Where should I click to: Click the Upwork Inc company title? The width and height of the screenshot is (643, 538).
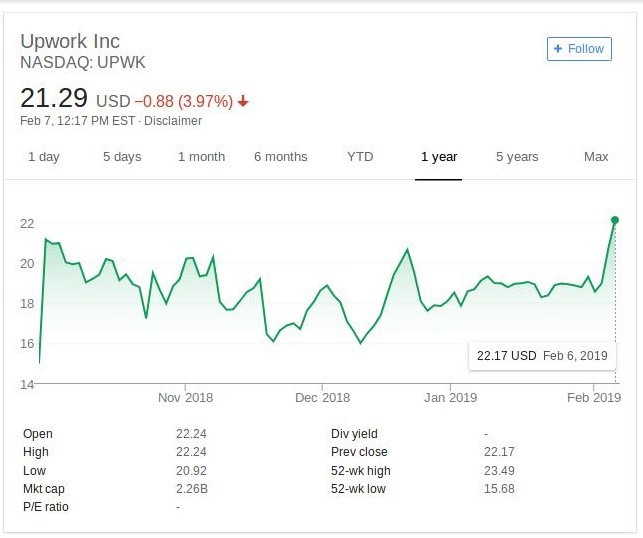click(x=70, y=41)
